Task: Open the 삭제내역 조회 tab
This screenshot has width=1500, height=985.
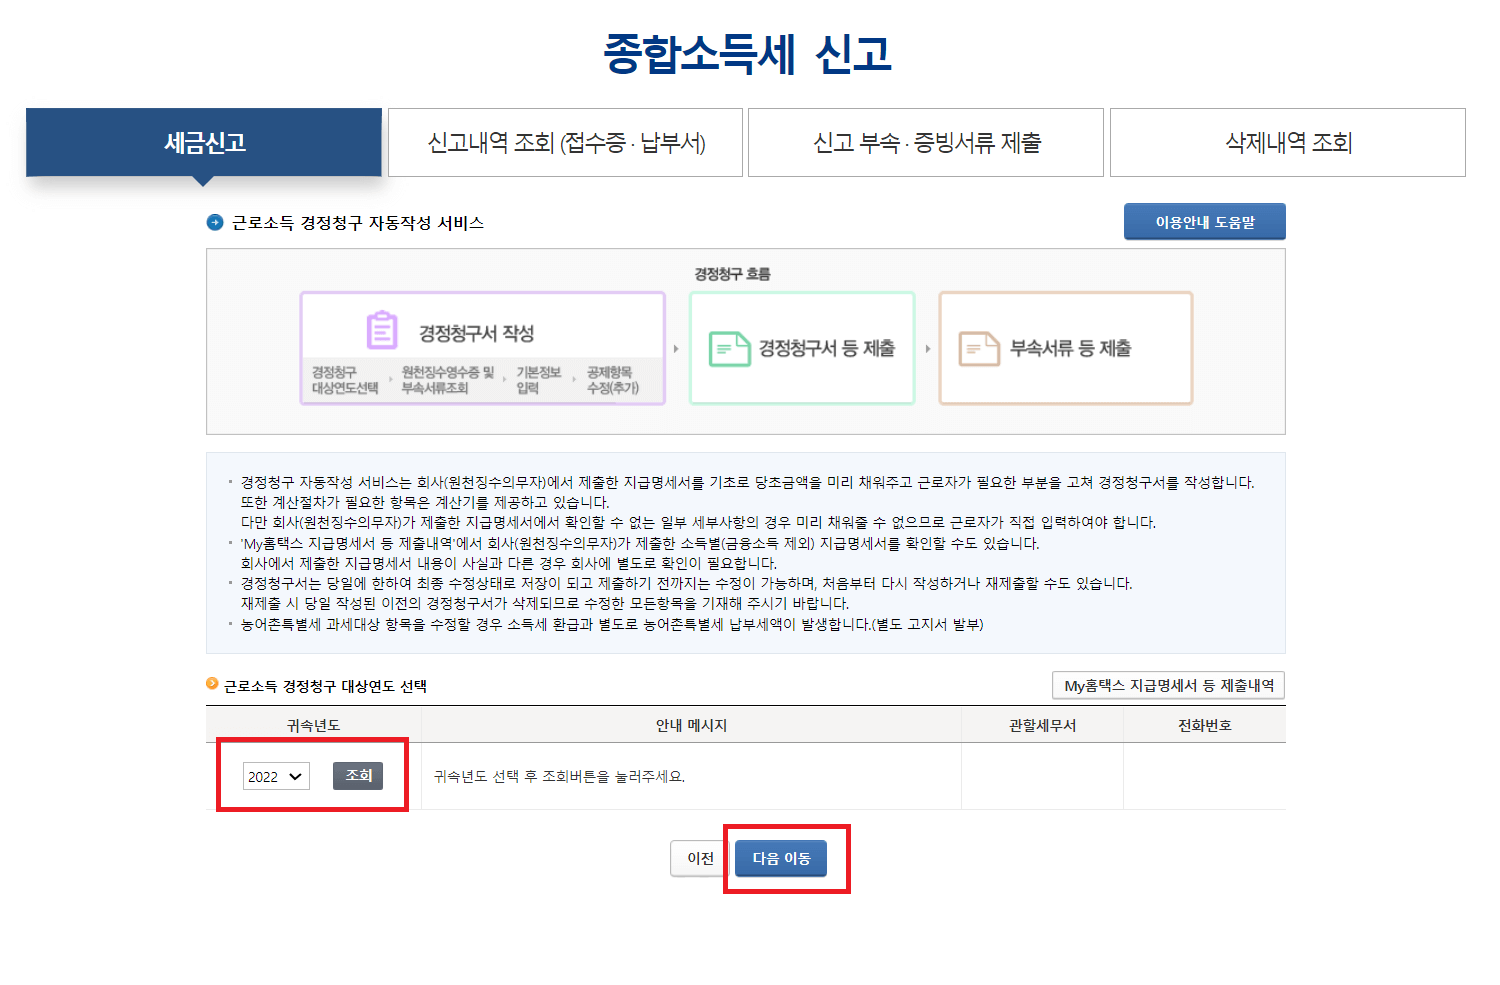Action: (x=1288, y=142)
